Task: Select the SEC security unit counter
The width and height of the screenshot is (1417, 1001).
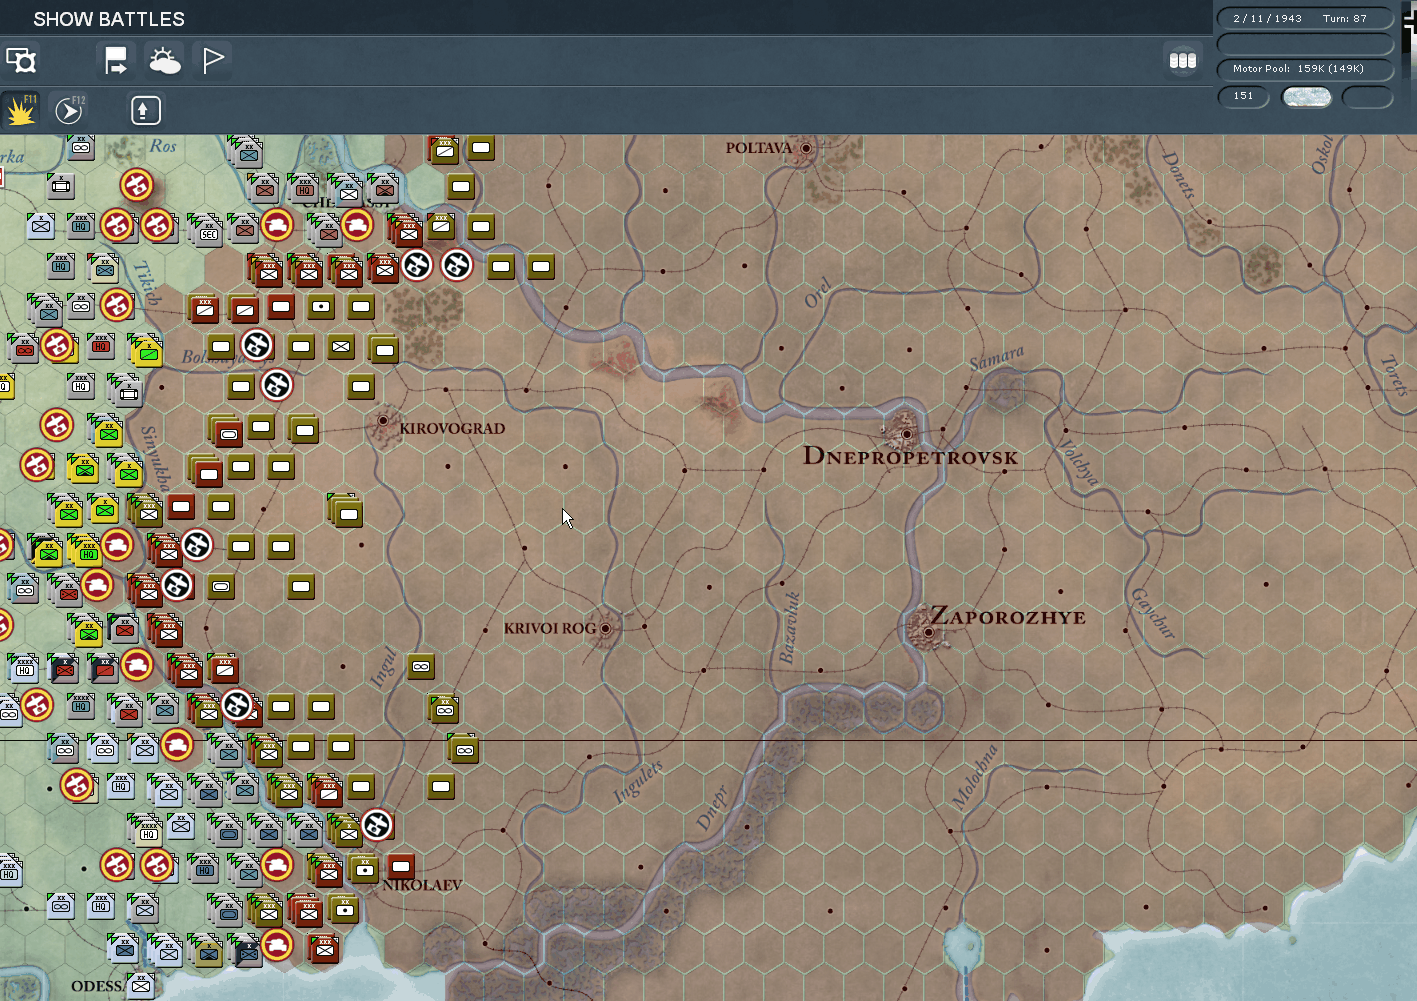Action: [208, 232]
